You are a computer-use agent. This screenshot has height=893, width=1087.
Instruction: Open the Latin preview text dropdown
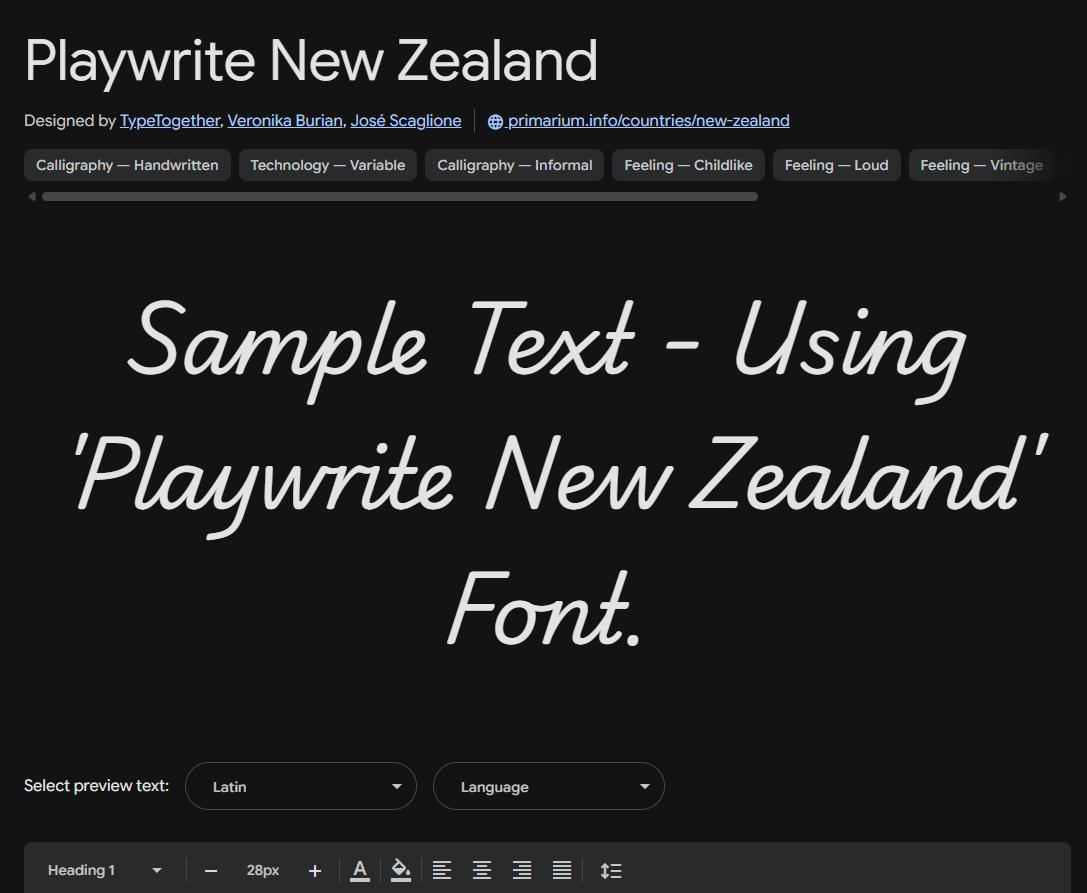coord(301,786)
